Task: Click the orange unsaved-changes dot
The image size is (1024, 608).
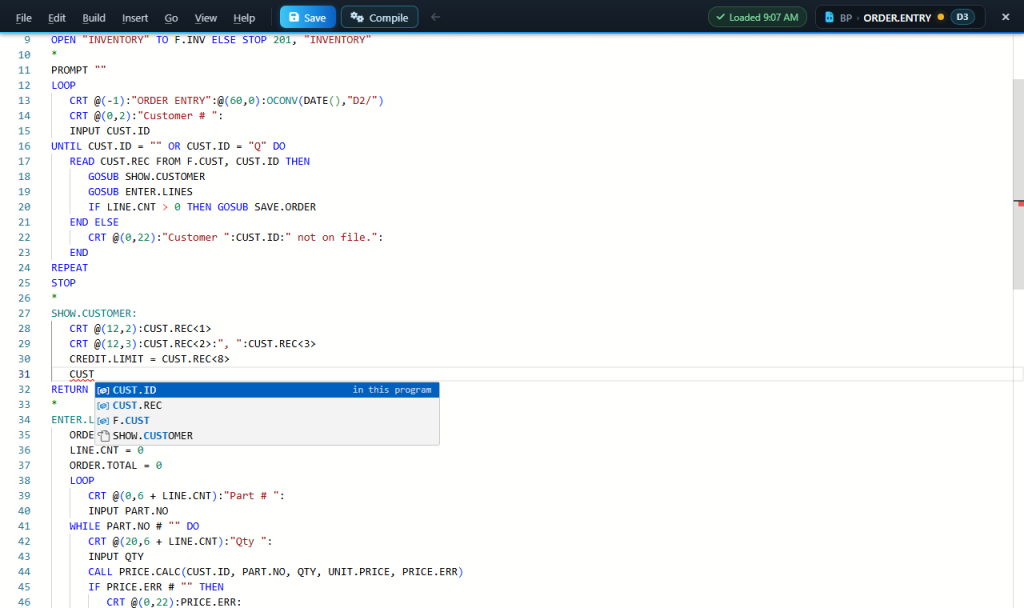Action: (x=940, y=17)
